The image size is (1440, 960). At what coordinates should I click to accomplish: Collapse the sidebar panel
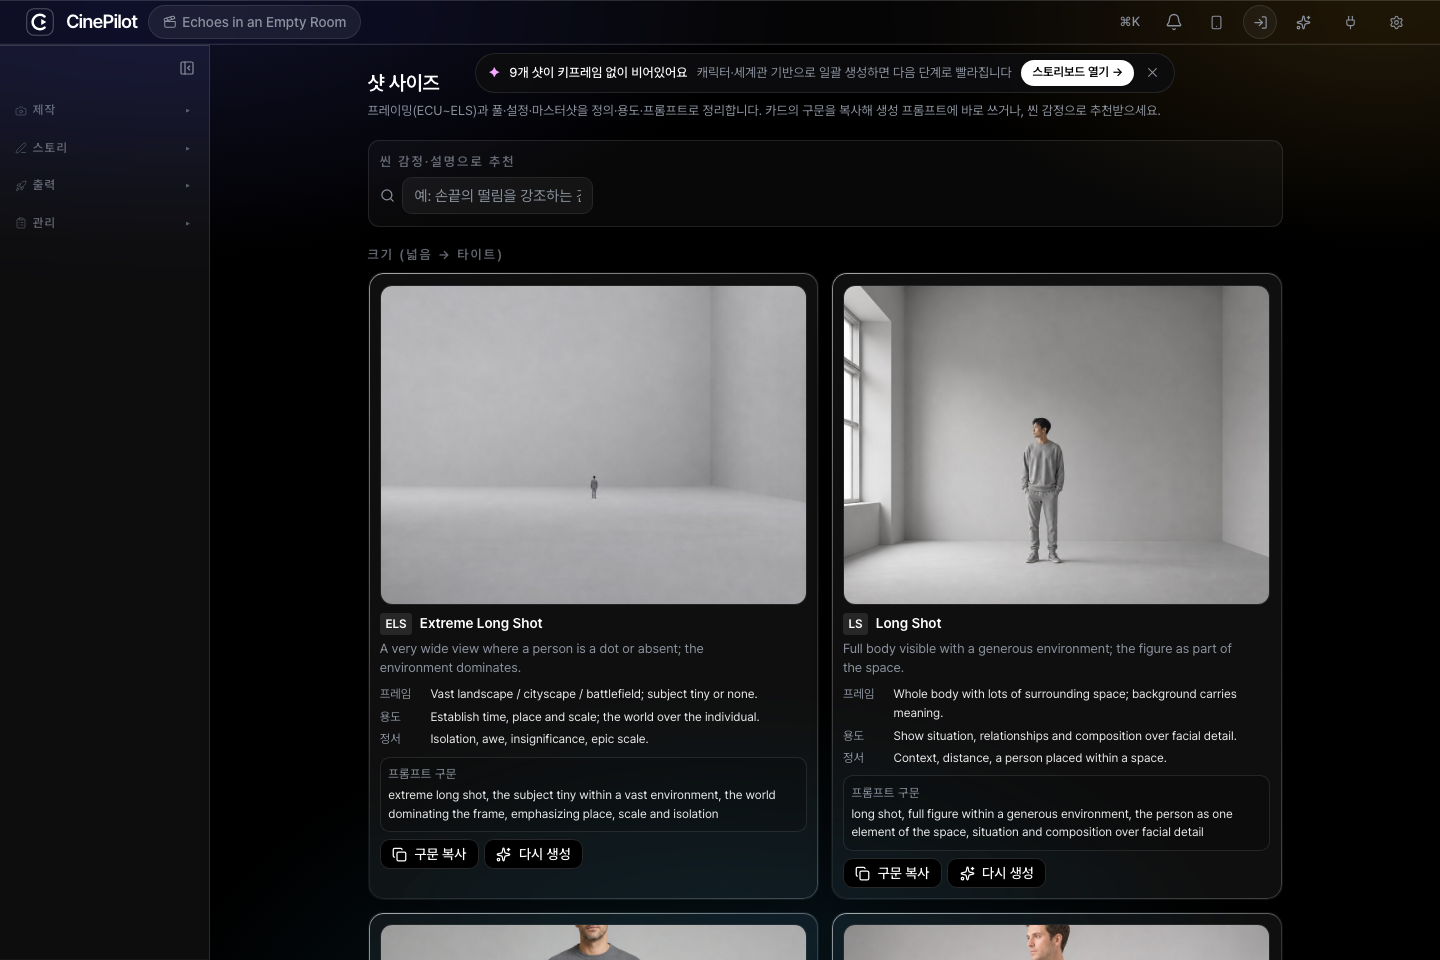coord(187,68)
